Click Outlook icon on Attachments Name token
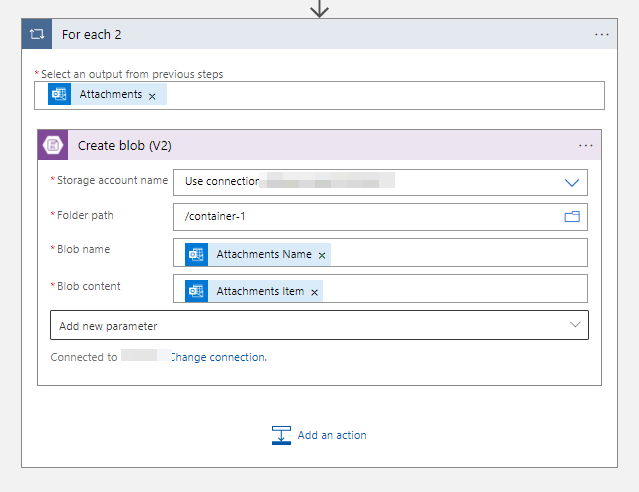Screen dimensions: 639x492 click(196, 254)
